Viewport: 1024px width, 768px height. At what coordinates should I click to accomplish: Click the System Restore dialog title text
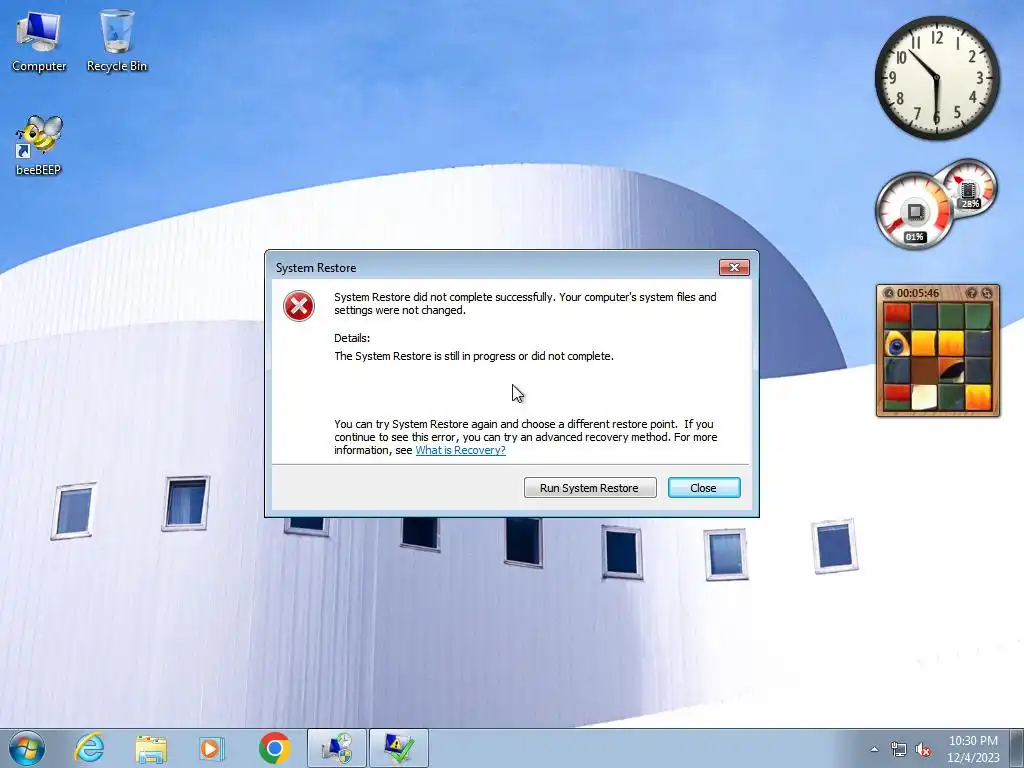coord(316,268)
